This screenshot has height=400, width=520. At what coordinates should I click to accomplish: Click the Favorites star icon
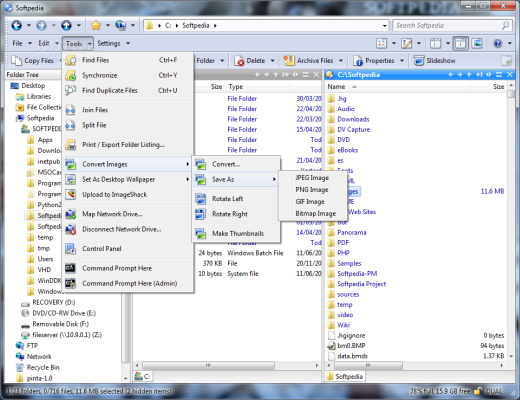pos(96,25)
